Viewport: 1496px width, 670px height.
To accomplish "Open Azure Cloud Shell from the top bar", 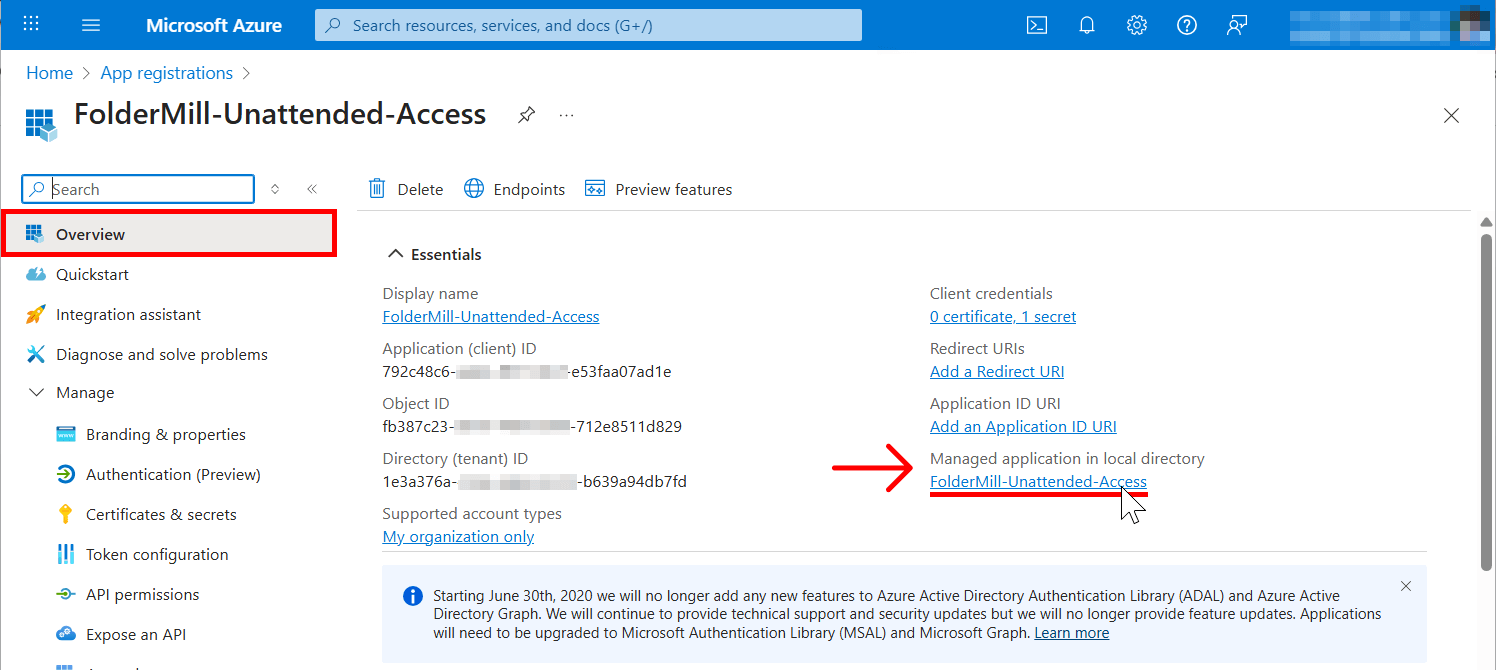I will [x=1036, y=24].
